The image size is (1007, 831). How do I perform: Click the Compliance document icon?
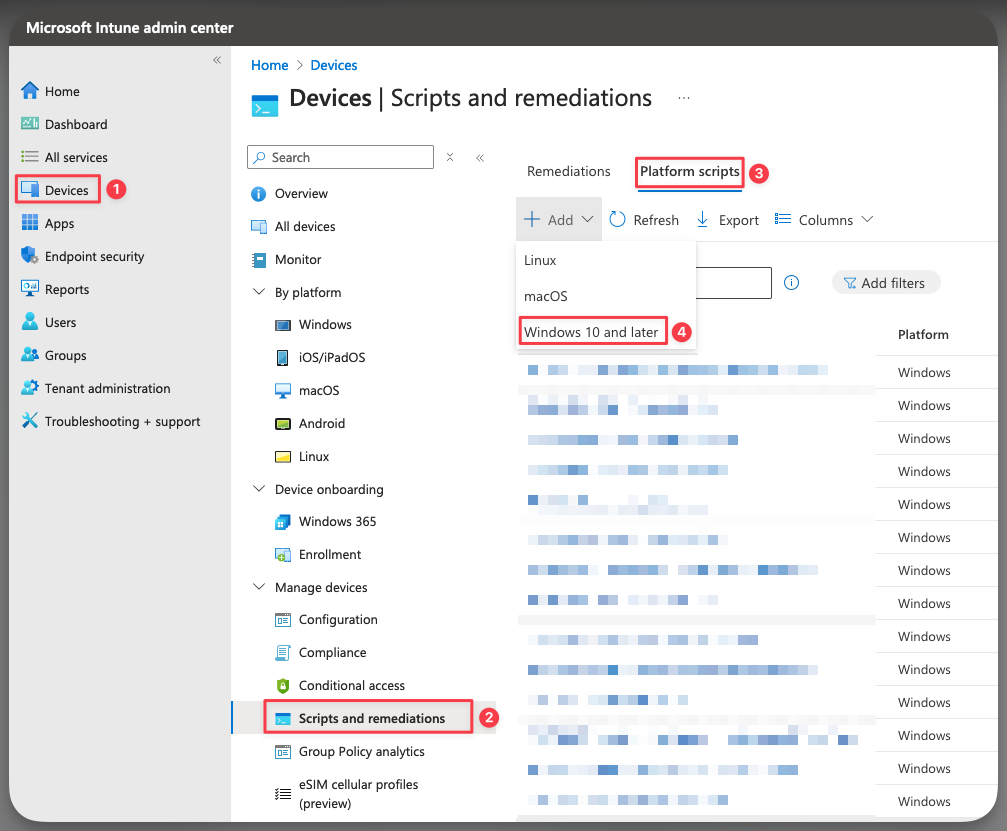283,652
